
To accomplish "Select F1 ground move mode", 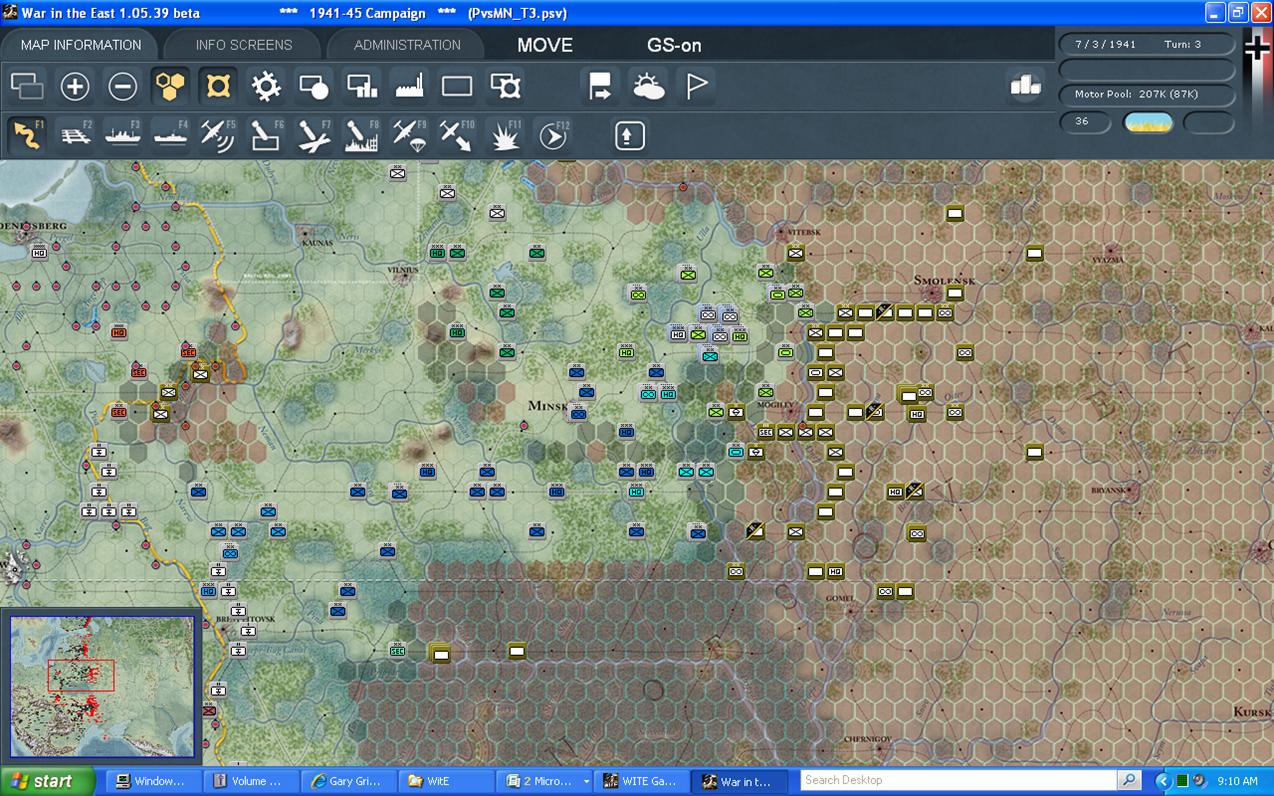I will [27, 135].
